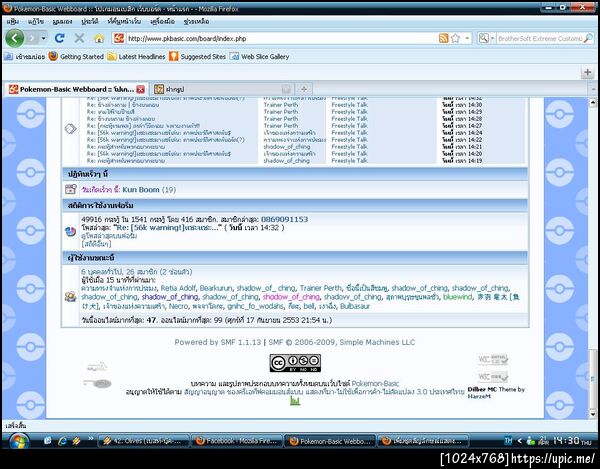600x469 pixels.
Task: Open the last menu bar item
Action: click(196, 21)
